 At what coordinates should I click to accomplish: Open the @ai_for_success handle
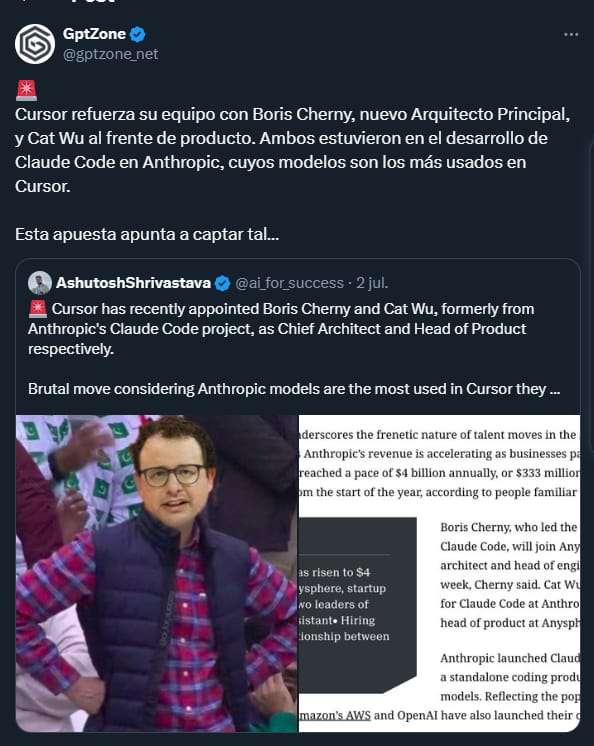289,283
